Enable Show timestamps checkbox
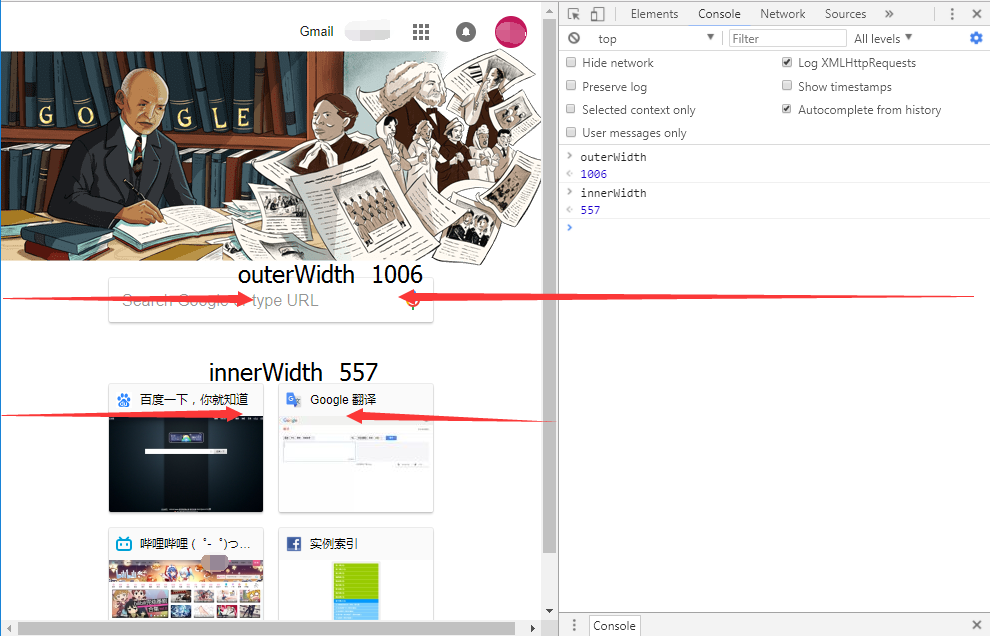Viewport: 990px width, 636px height. click(787, 85)
